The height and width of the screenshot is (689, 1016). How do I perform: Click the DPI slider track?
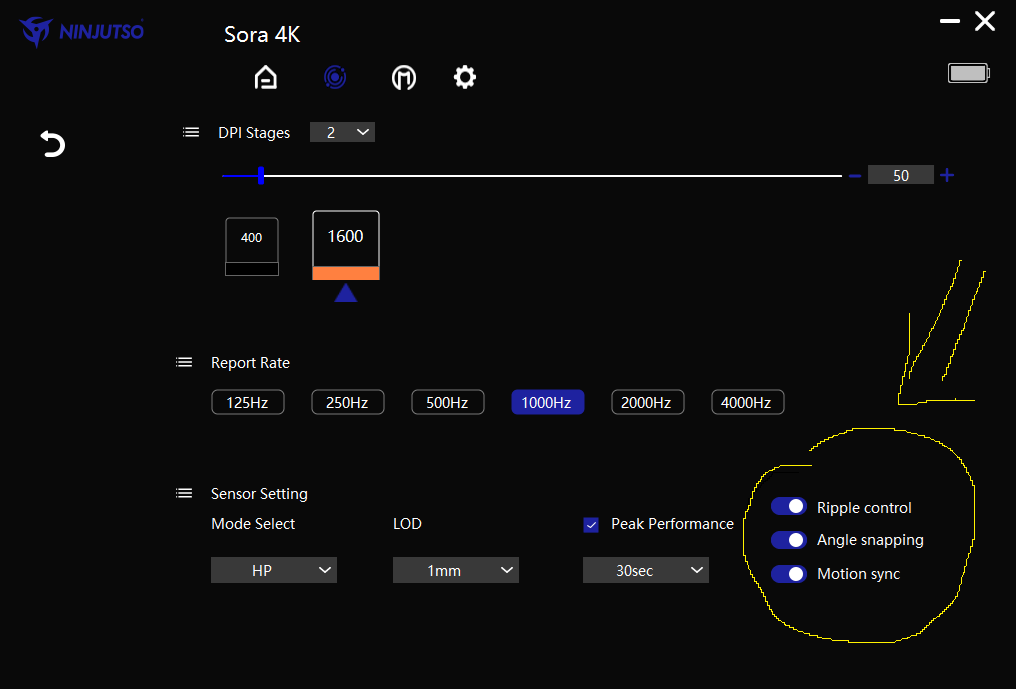tap(532, 176)
